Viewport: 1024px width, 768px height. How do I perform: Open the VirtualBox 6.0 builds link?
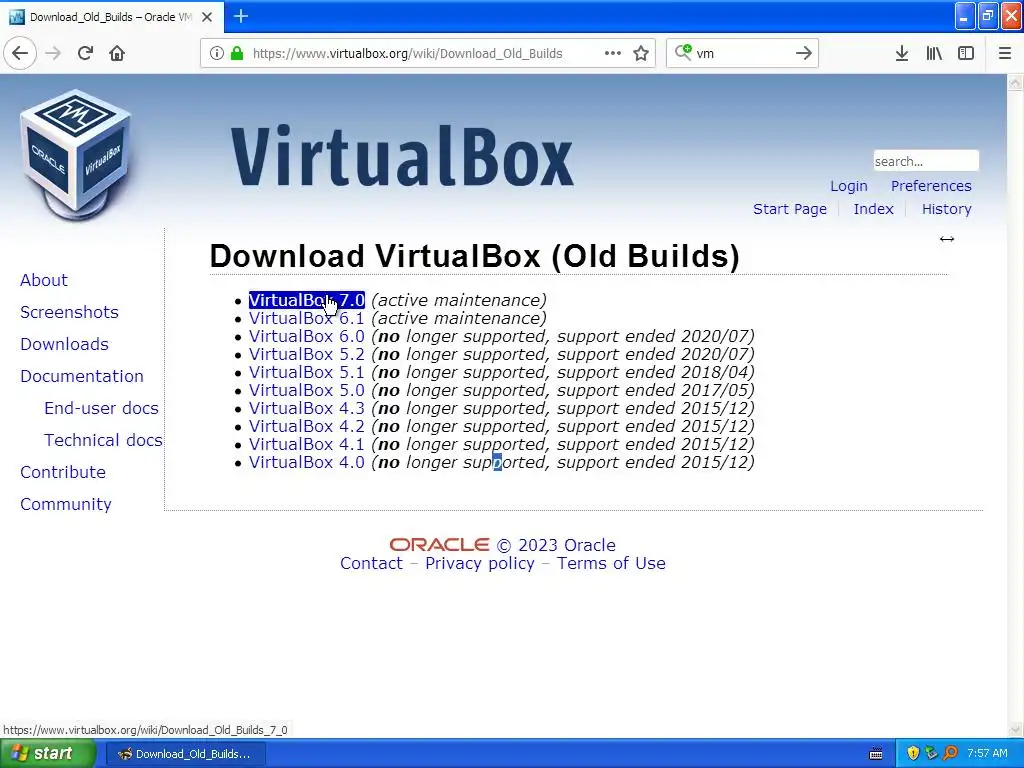point(306,336)
